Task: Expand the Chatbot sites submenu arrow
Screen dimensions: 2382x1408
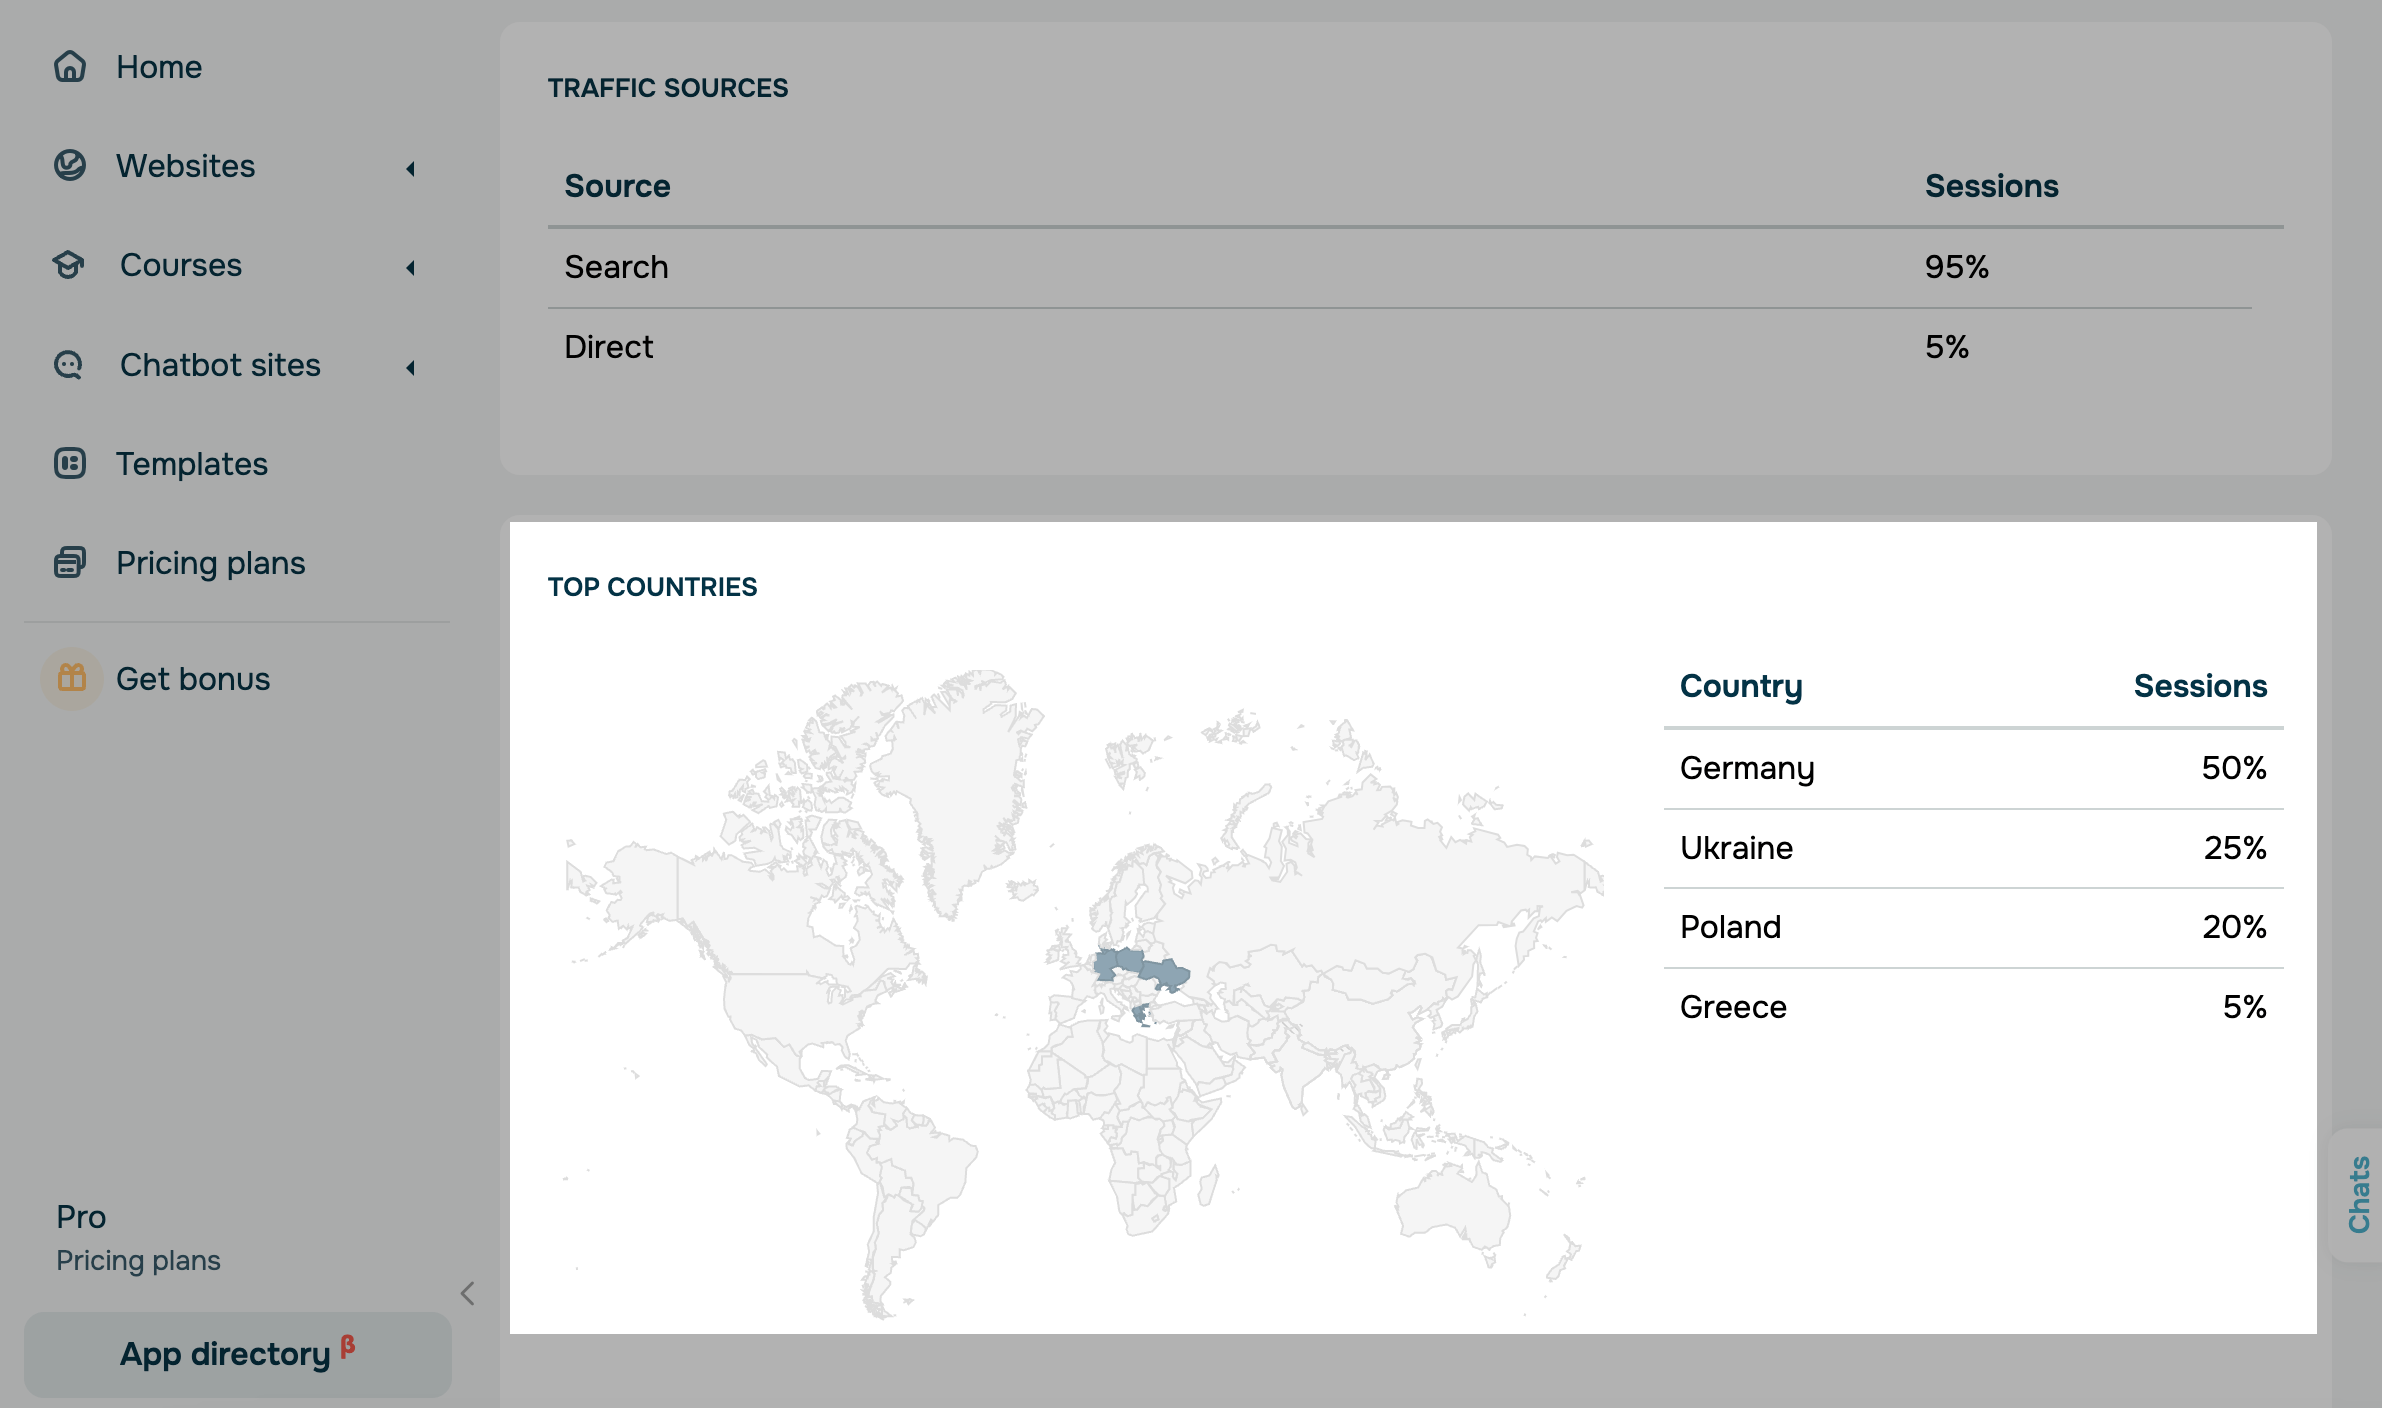Action: click(410, 368)
